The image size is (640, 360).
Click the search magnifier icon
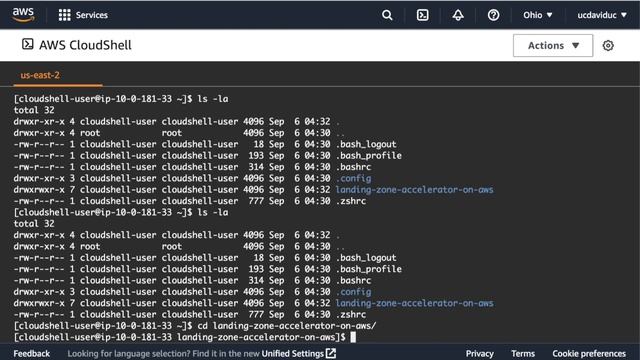(x=387, y=15)
